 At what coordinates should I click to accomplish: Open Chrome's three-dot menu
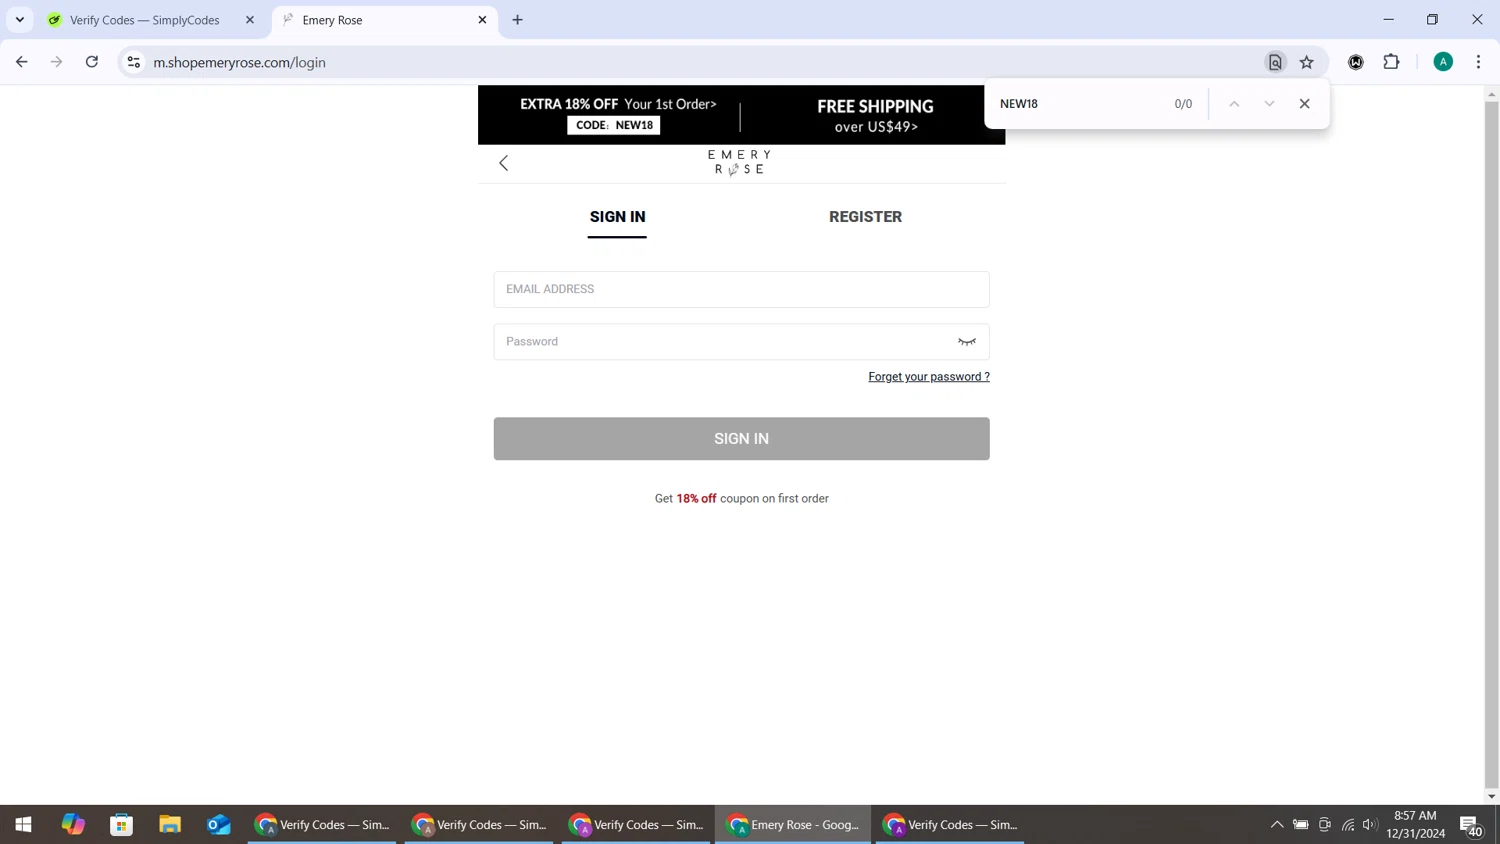click(1478, 62)
